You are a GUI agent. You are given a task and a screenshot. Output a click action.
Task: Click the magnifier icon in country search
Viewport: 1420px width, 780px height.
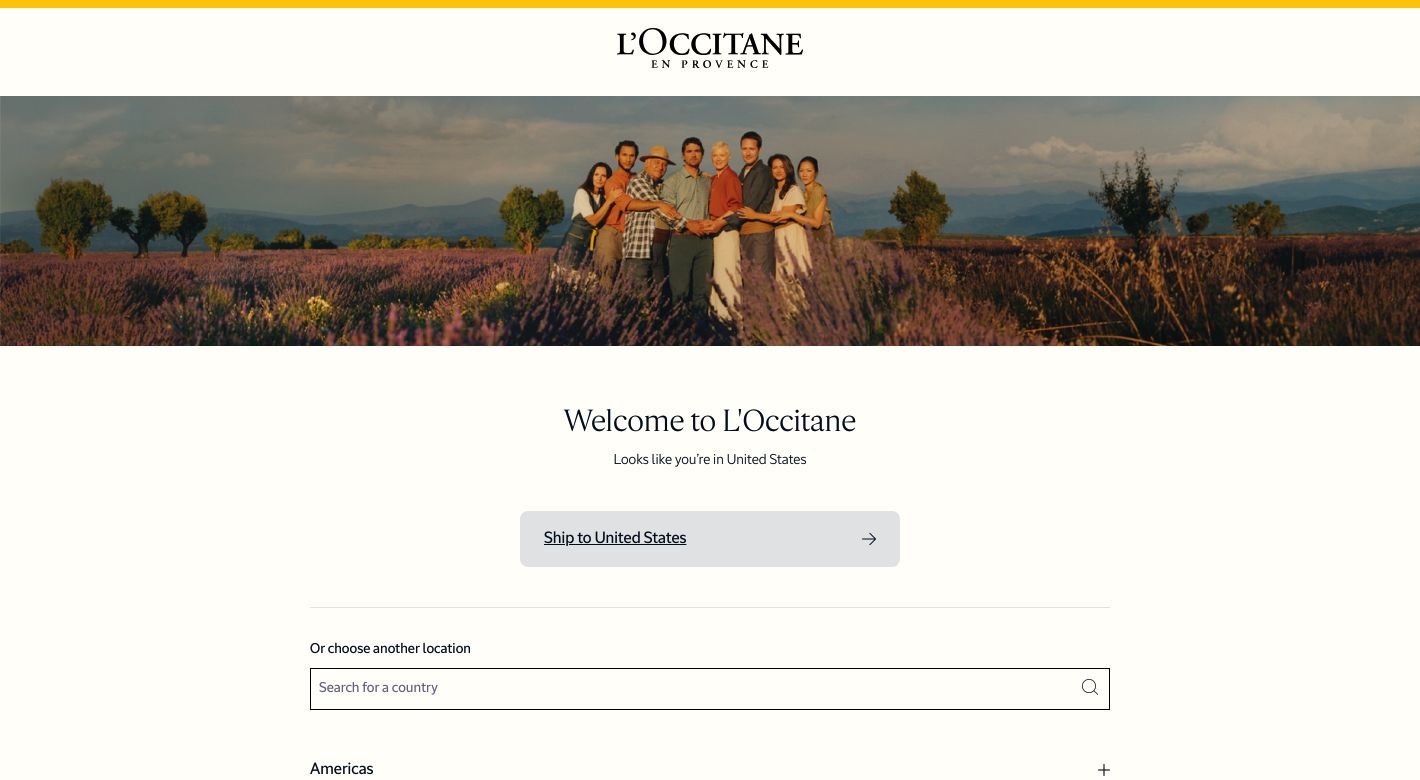pos(1090,688)
